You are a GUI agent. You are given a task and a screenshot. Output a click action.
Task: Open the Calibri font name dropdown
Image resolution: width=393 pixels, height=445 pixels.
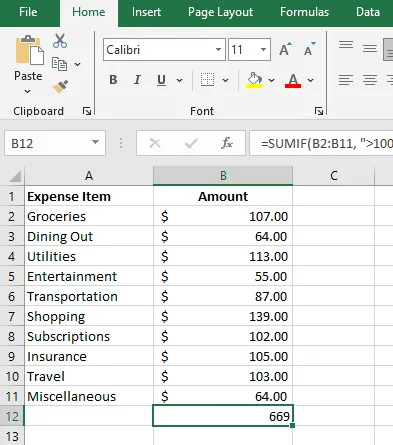(x=218, y=50)
